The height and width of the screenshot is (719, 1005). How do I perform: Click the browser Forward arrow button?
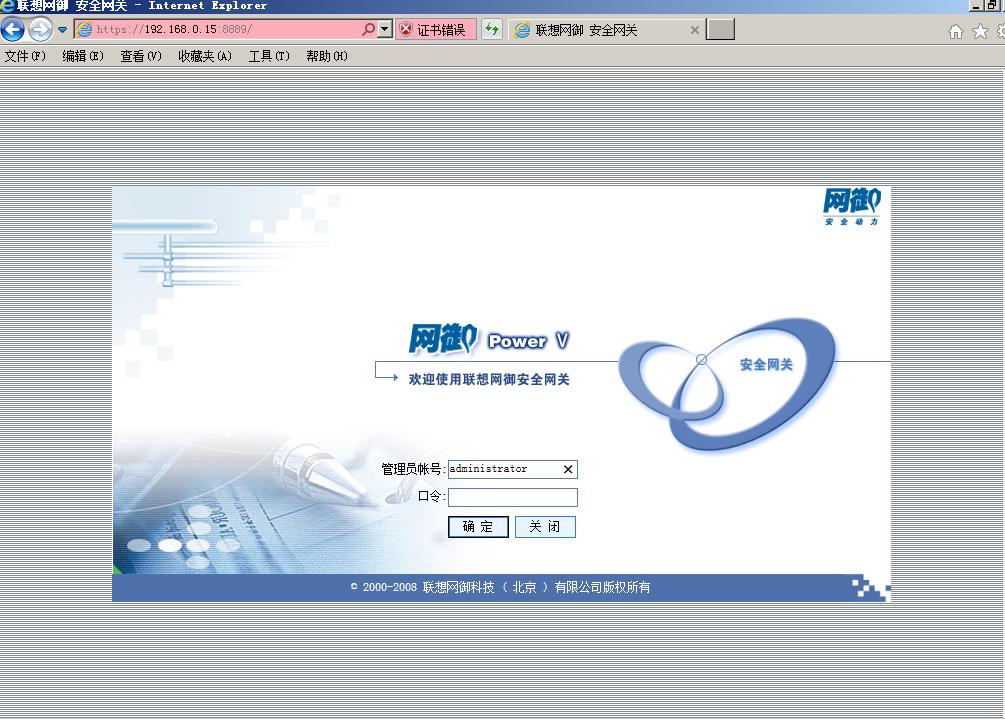click(40, 29)
